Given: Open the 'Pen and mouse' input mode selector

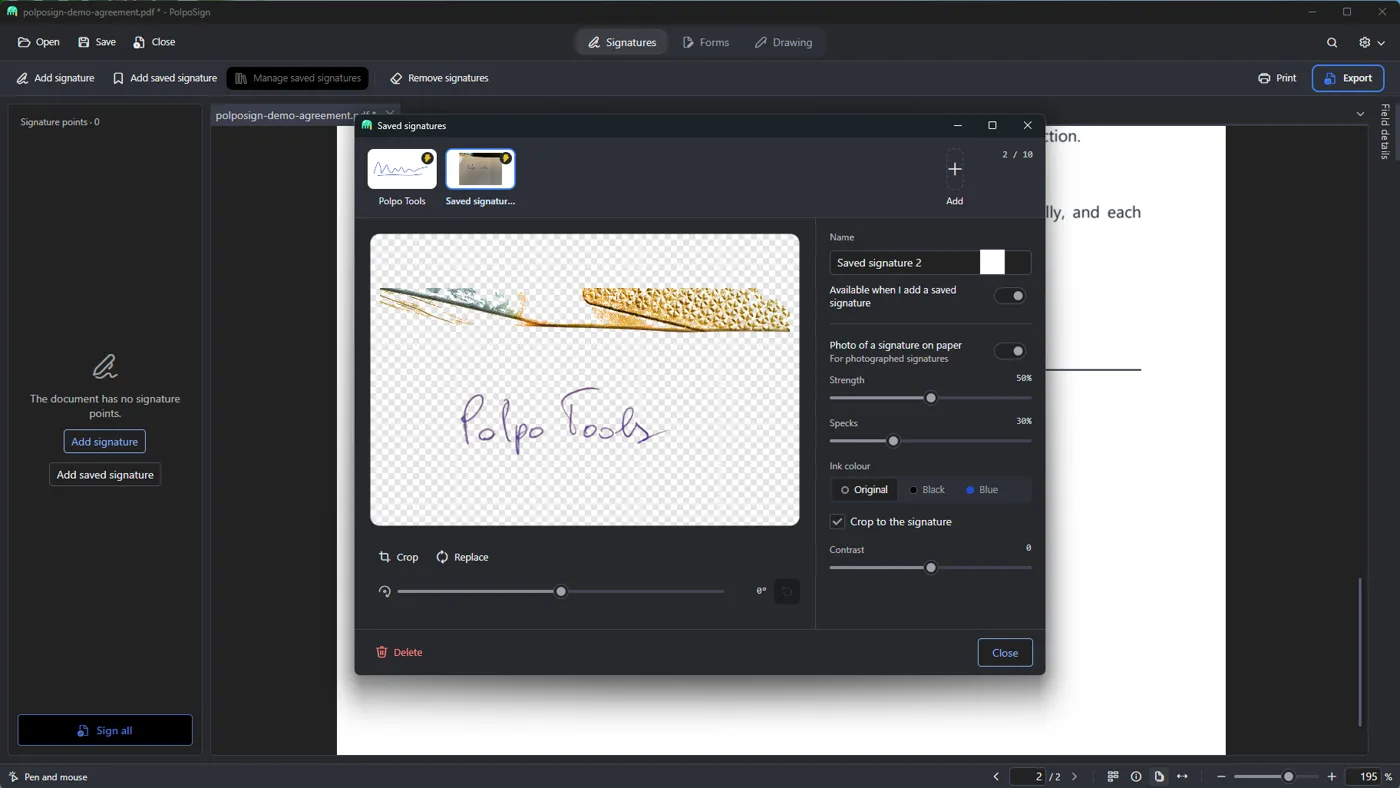Looking at the screenshot, I should [48, 777].
